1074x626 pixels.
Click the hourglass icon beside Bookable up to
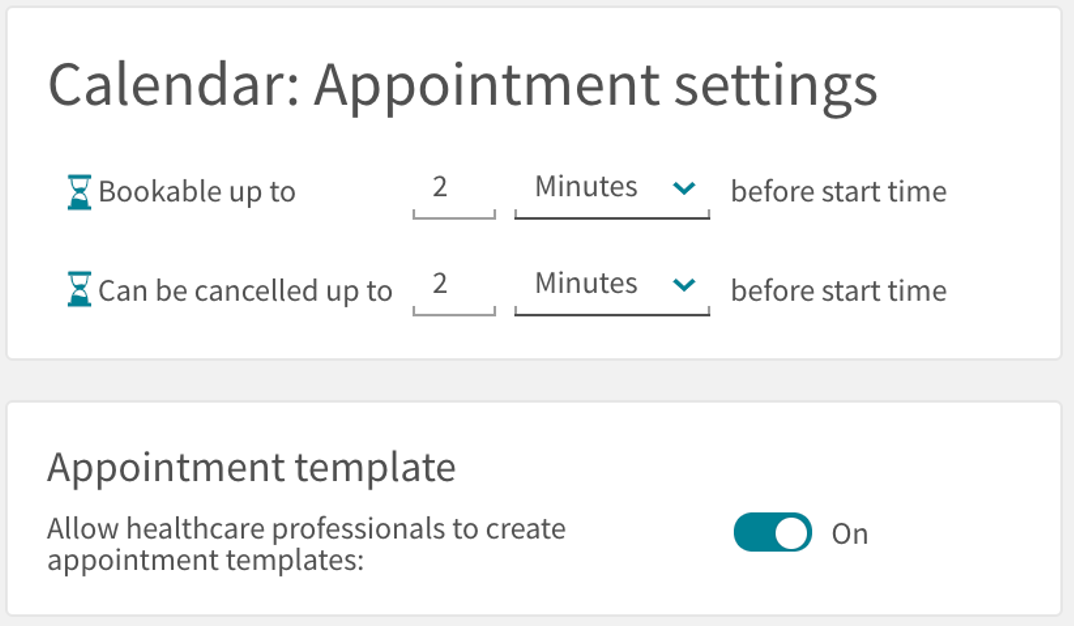coord(79,192)
